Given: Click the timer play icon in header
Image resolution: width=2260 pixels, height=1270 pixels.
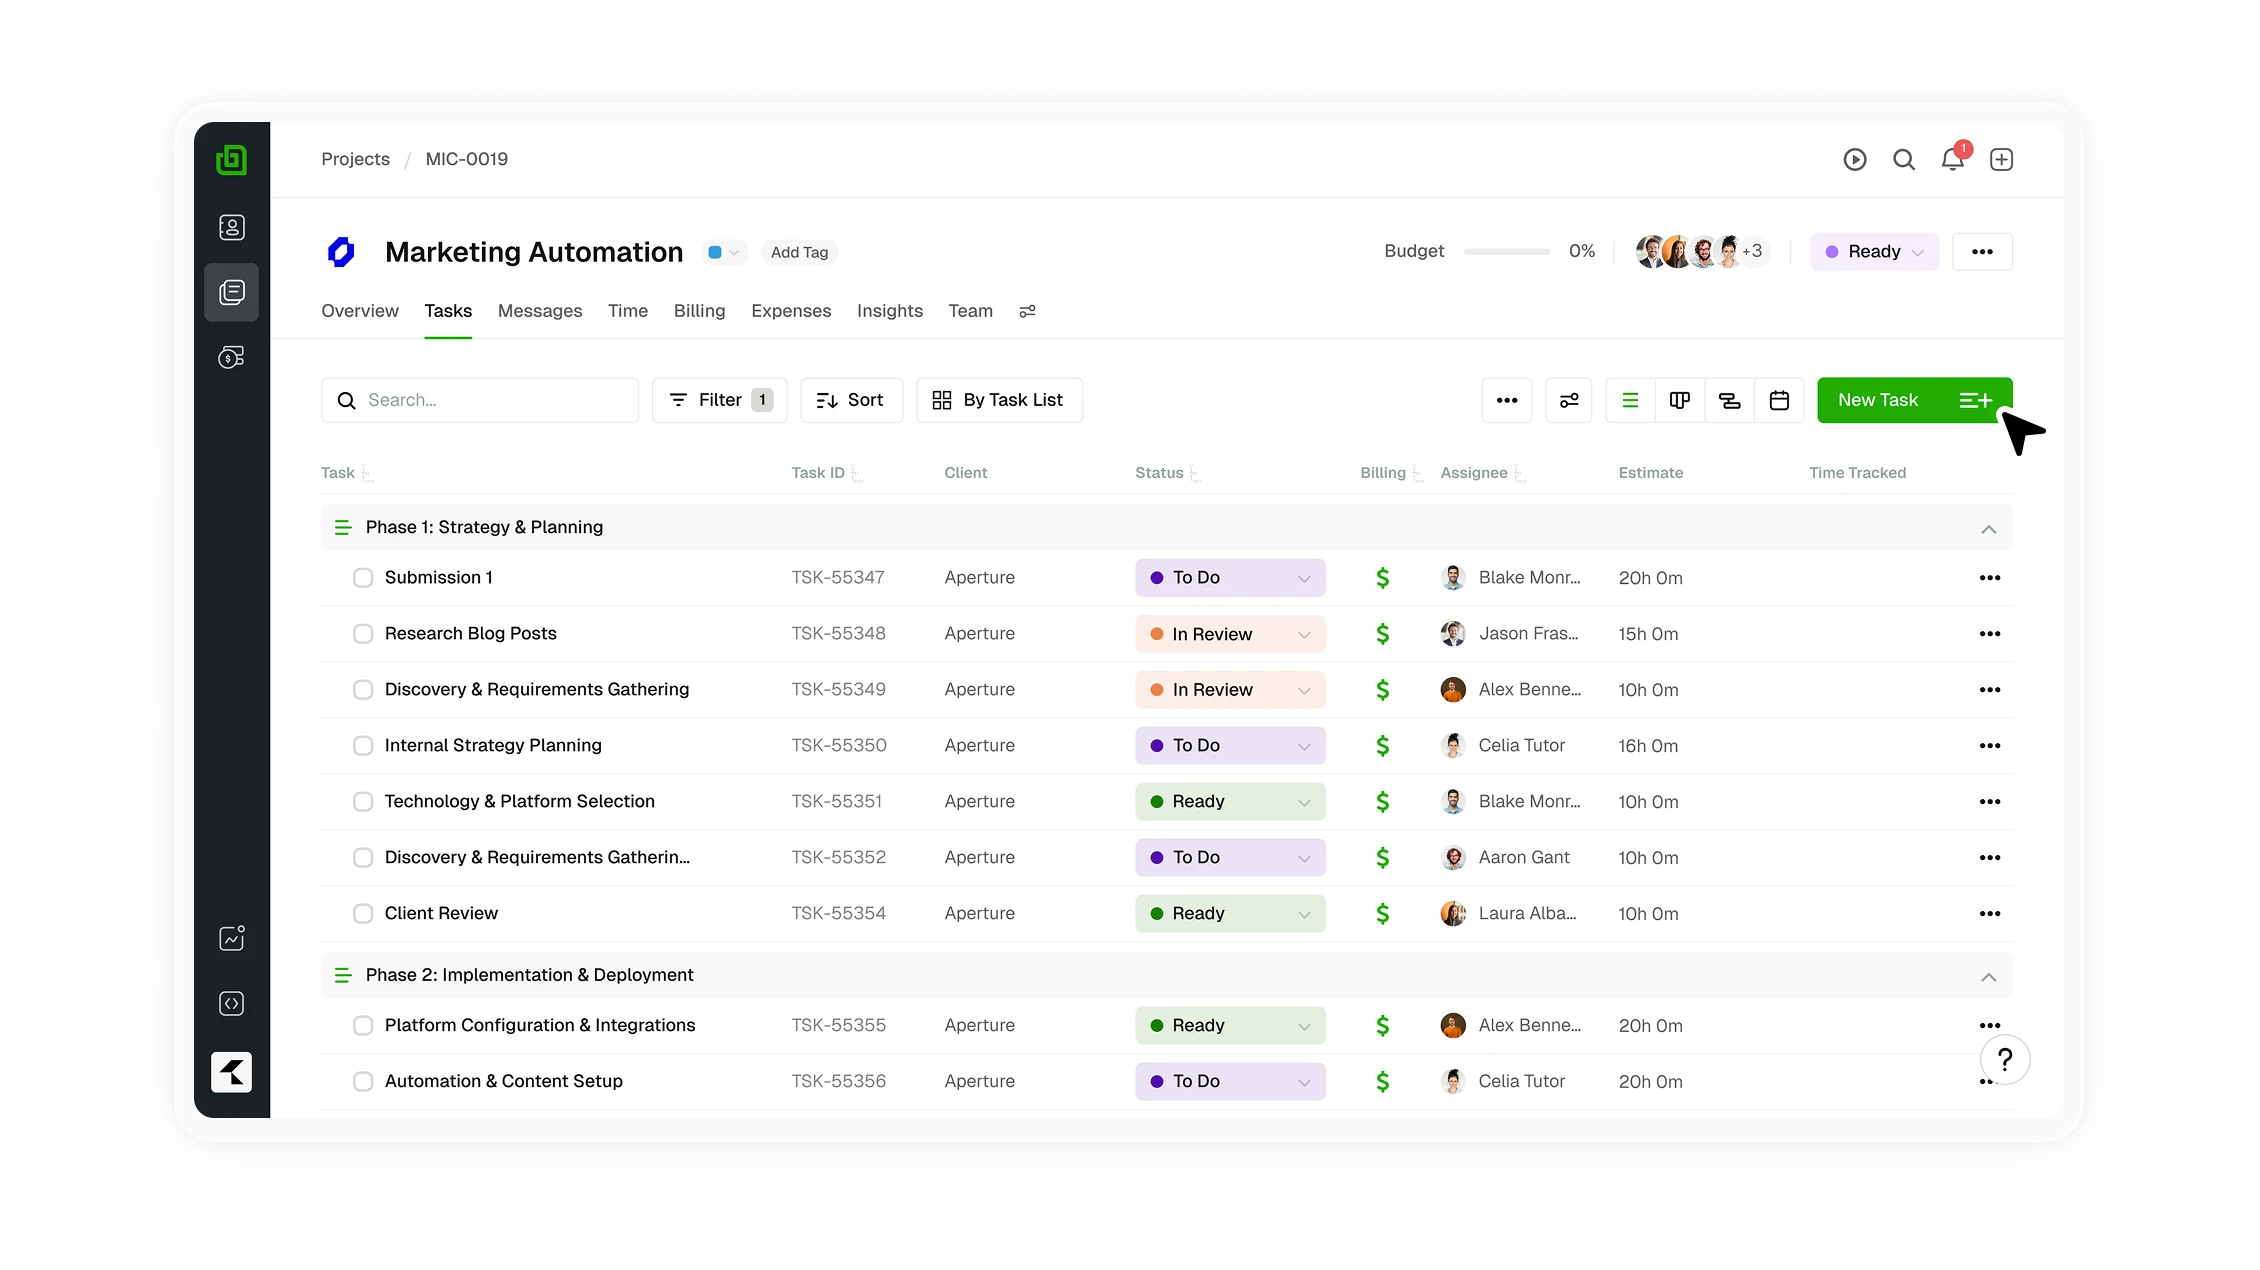Looking at the screenshot, I should click(x=1855, y=160).
